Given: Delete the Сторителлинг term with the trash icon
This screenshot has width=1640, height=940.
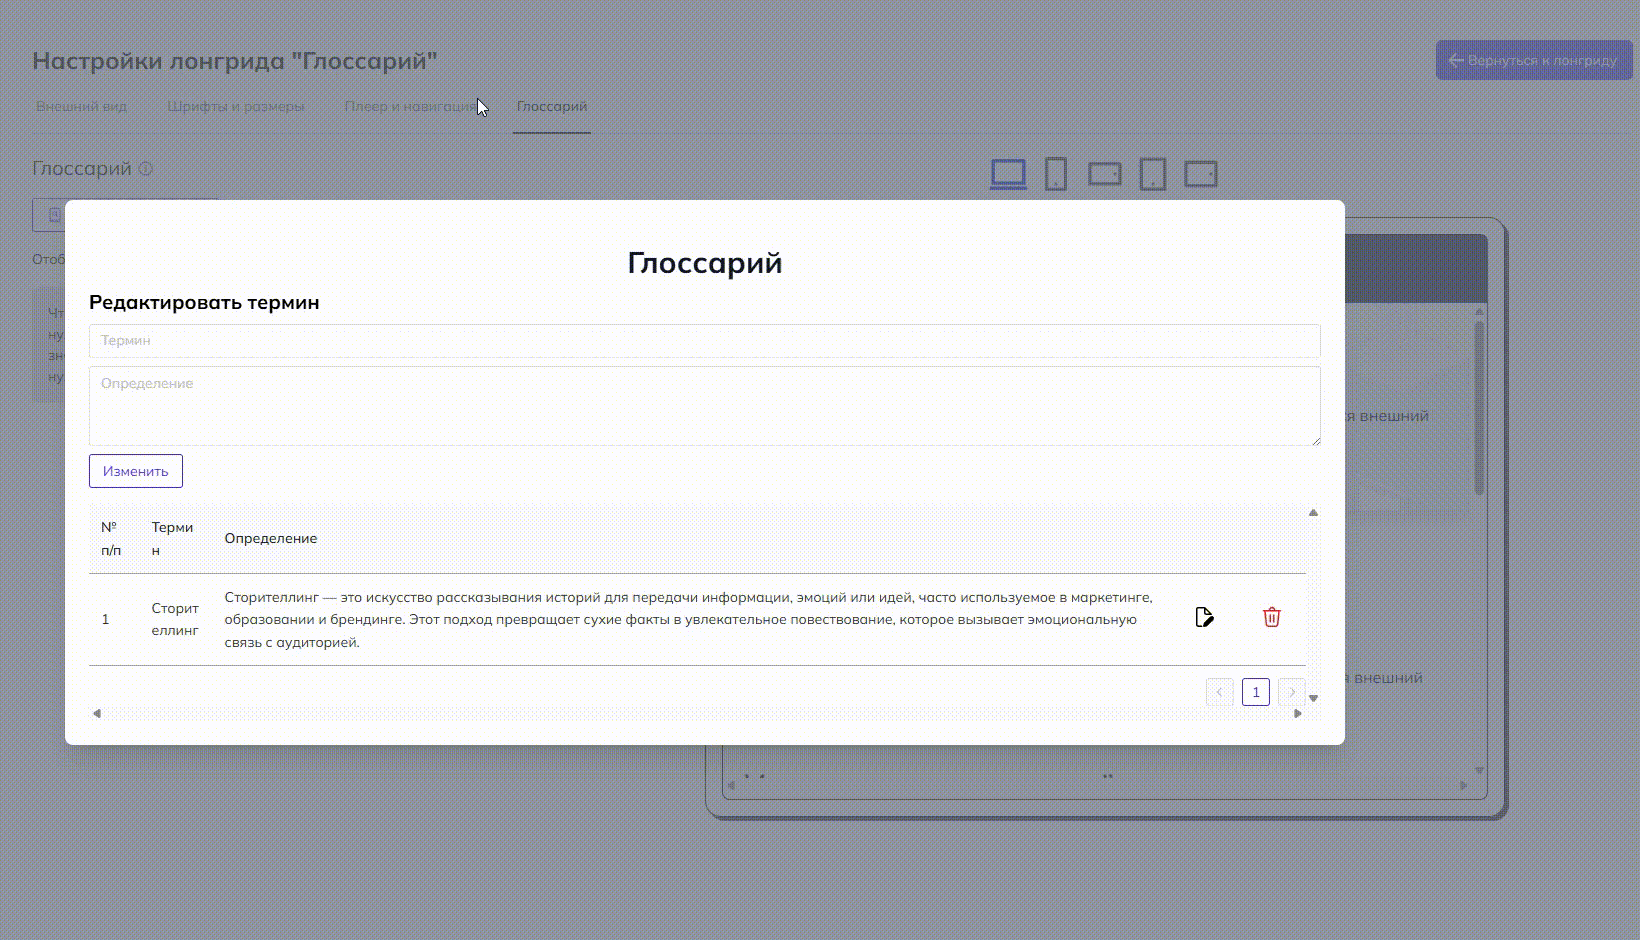Looking at the screenshot, I should [x=1271, y=617].
